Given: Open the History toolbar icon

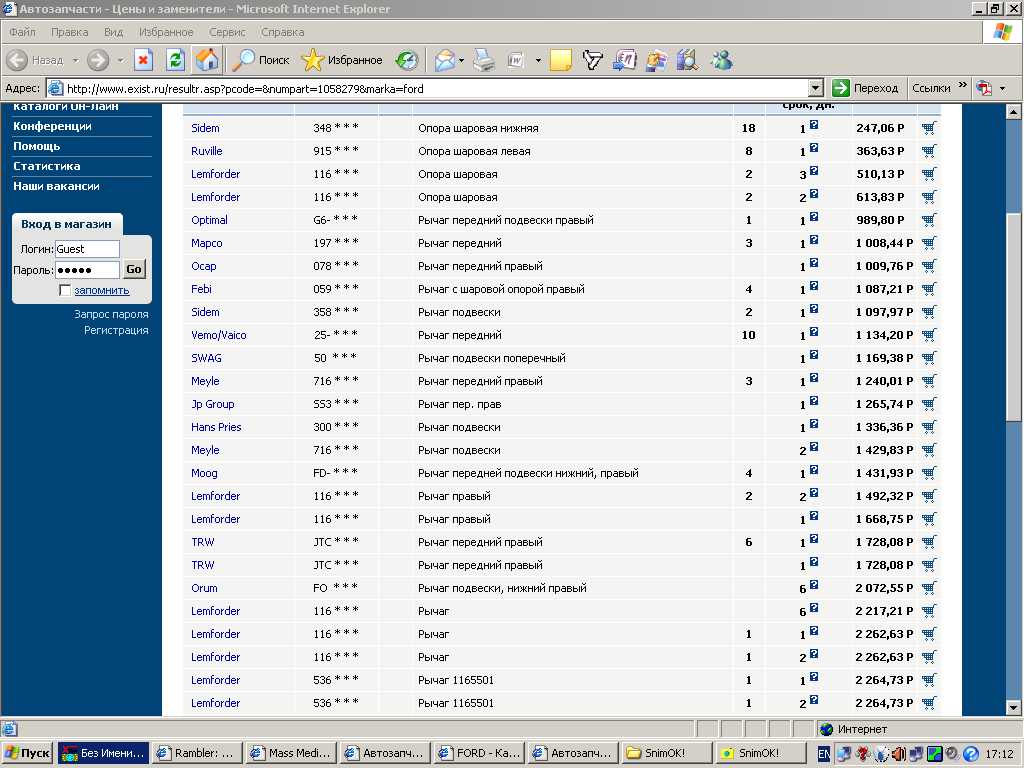Looking at the screenshot, I should tap(406, 60).
